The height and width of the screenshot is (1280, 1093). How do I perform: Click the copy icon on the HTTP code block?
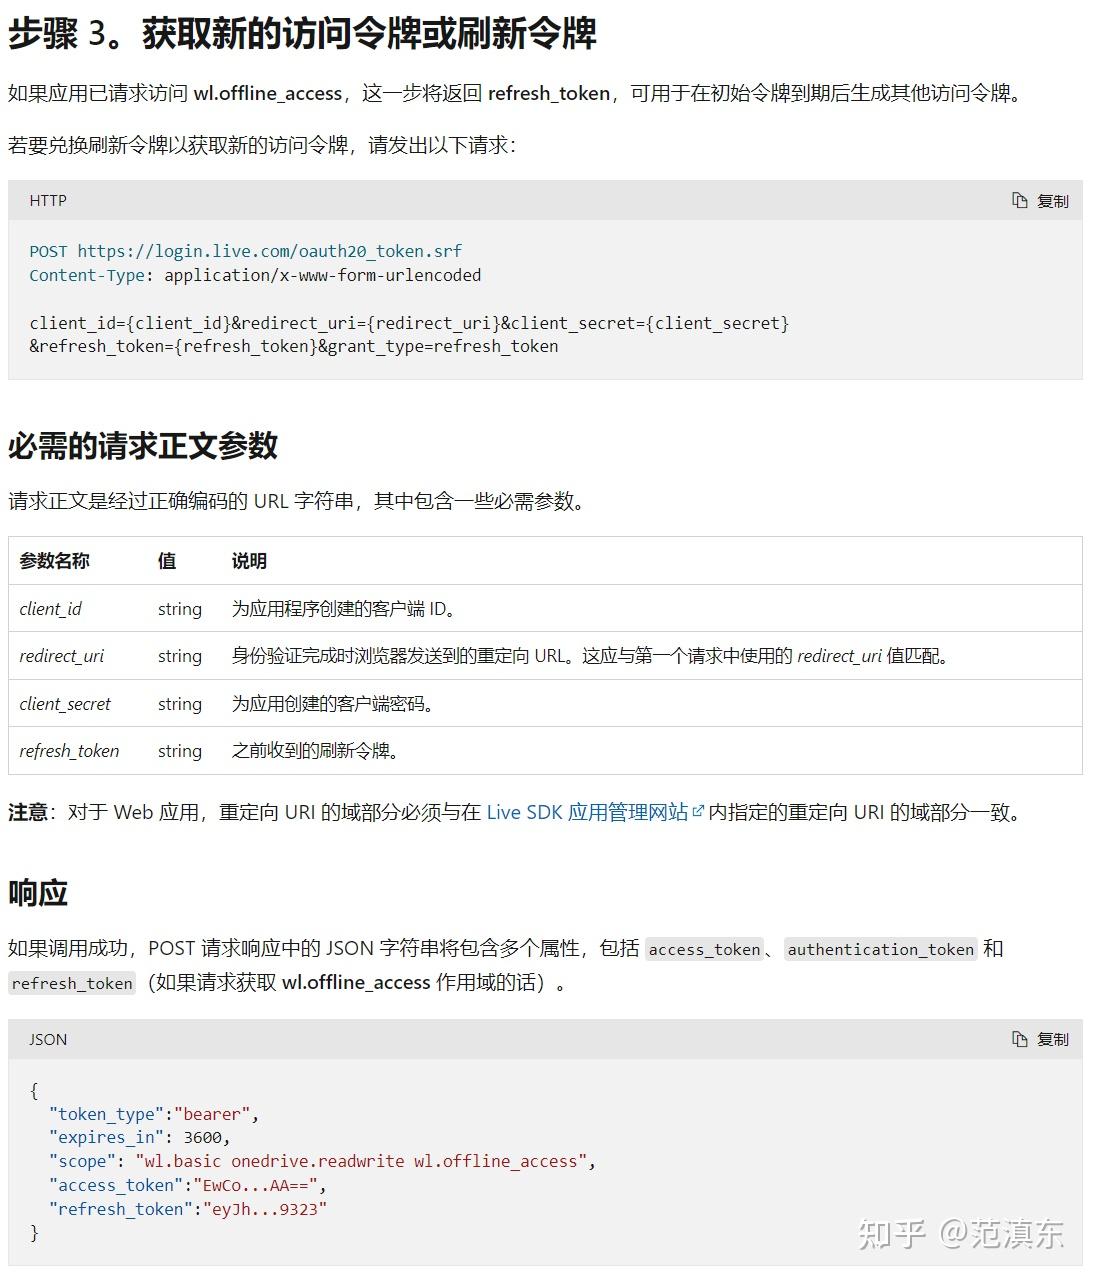1017,200
